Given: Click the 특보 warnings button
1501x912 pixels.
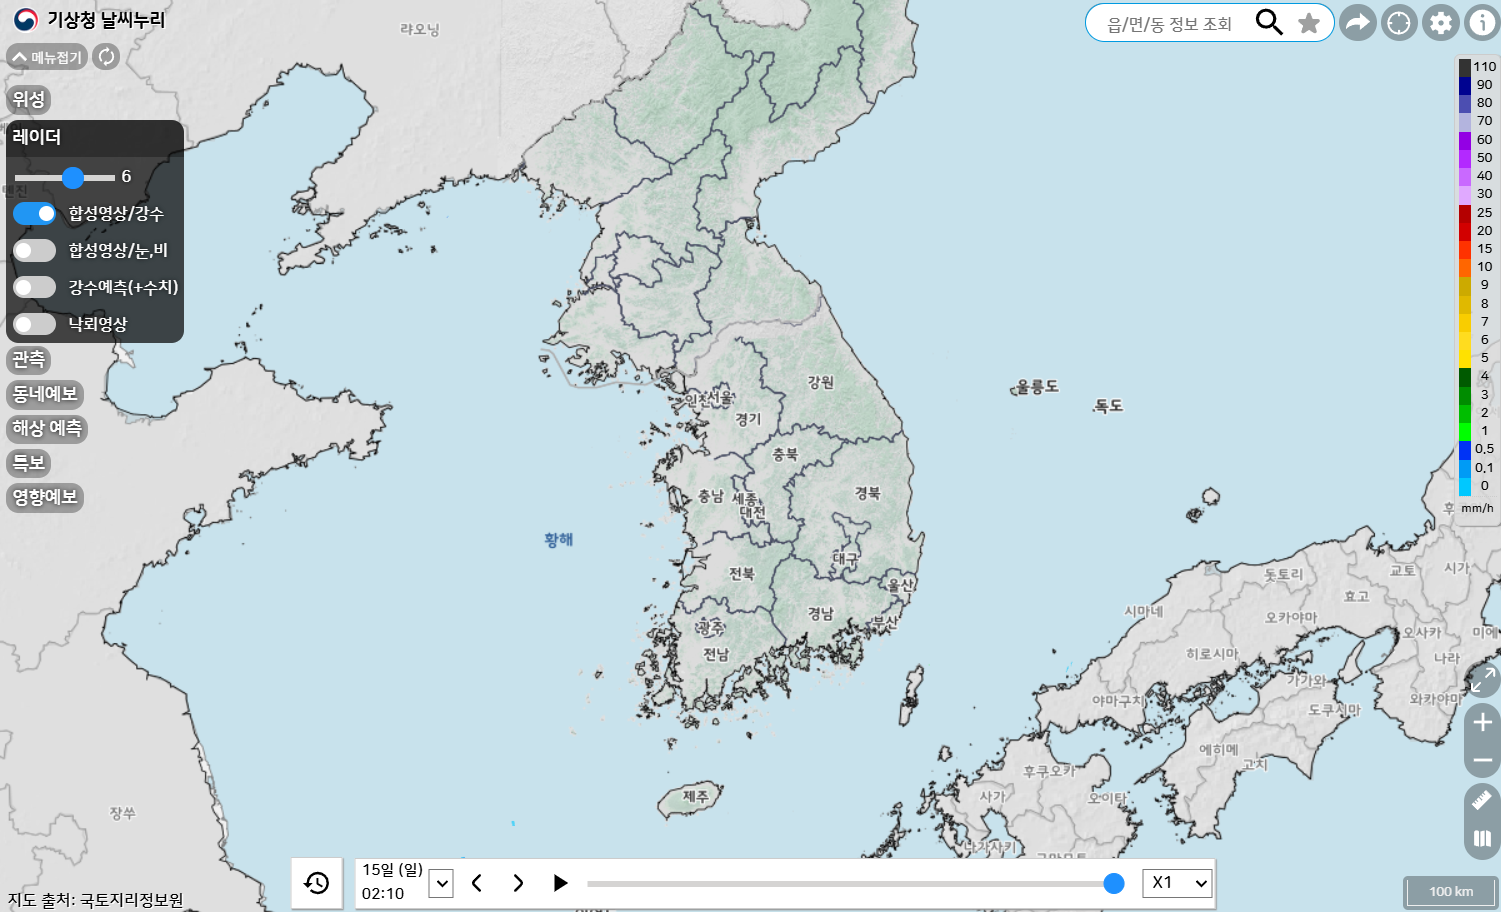Looking at the screenshot, I should pos(28,463).
